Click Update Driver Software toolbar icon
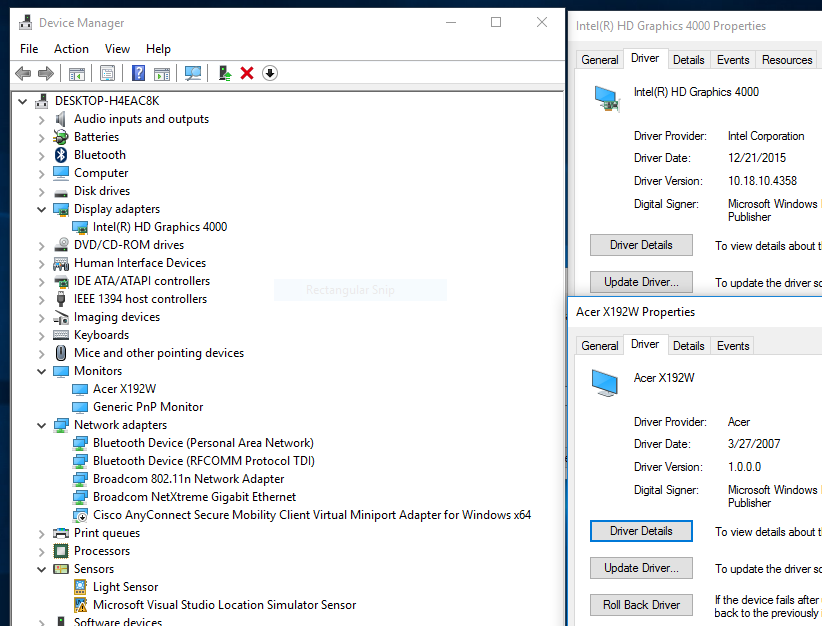The height and width of the screenshot is (626, 822). (225, 73)
